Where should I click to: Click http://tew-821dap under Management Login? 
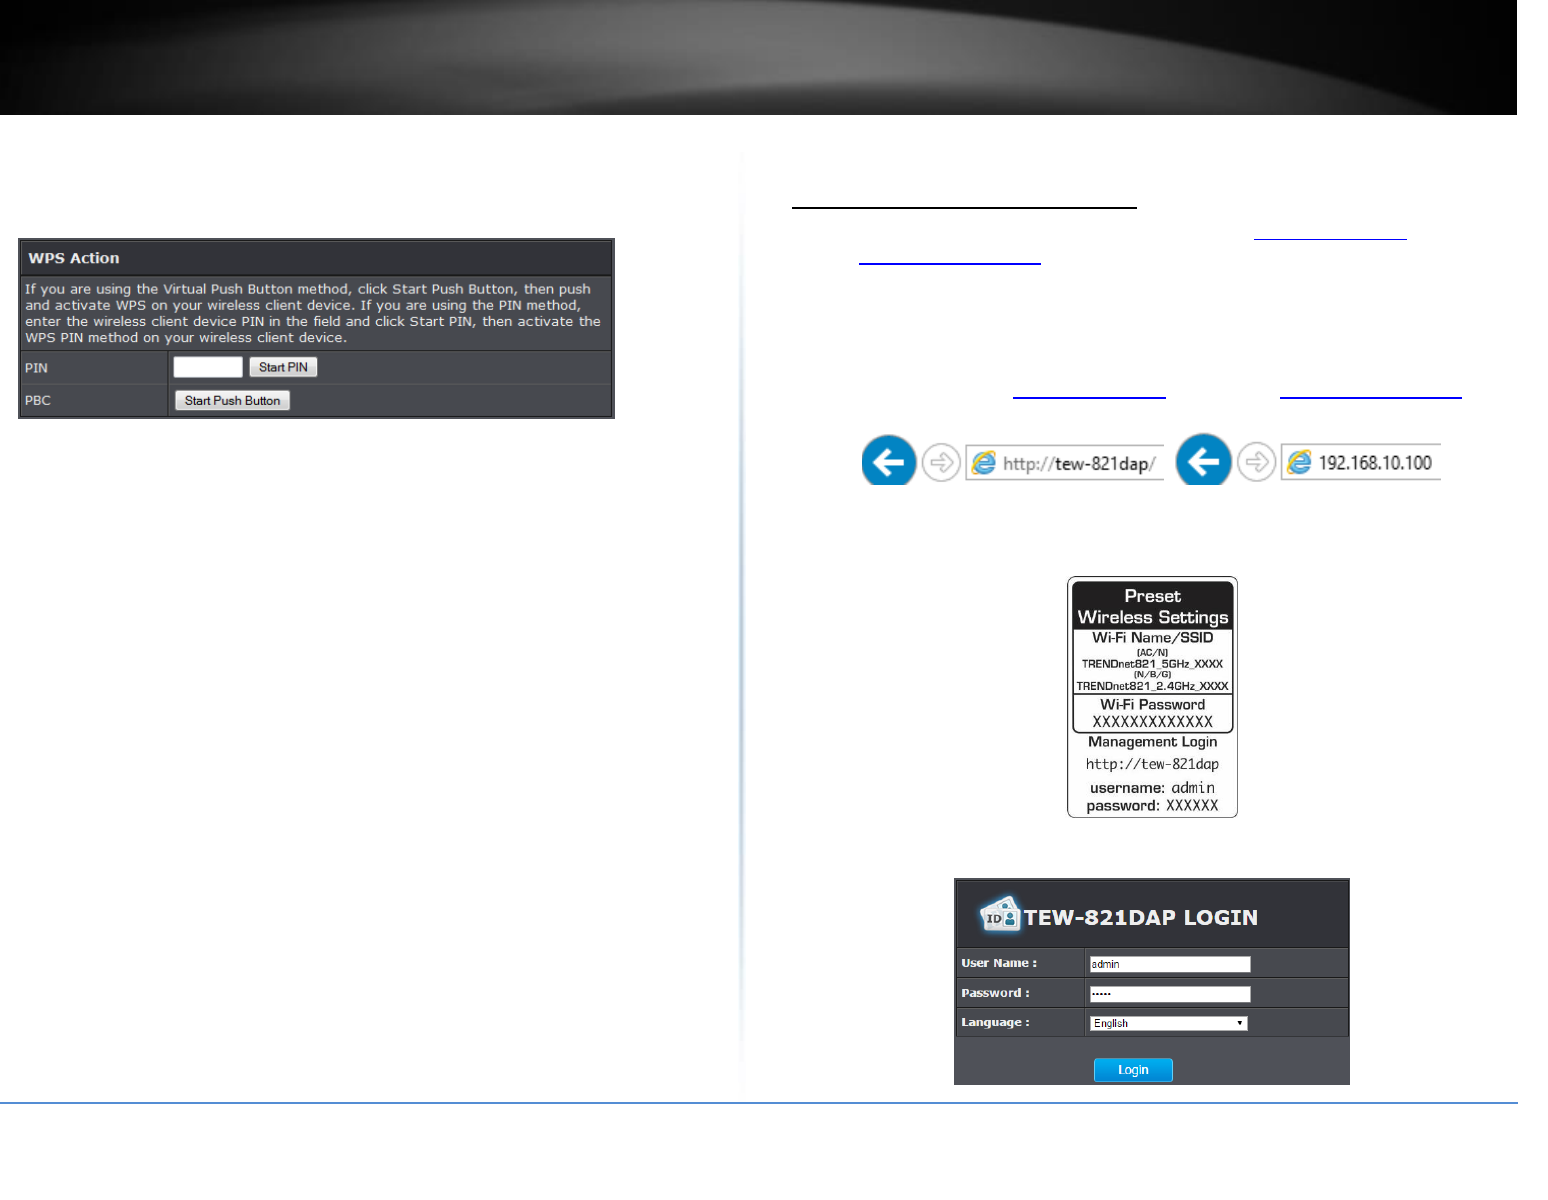(x=1152, y=764)
